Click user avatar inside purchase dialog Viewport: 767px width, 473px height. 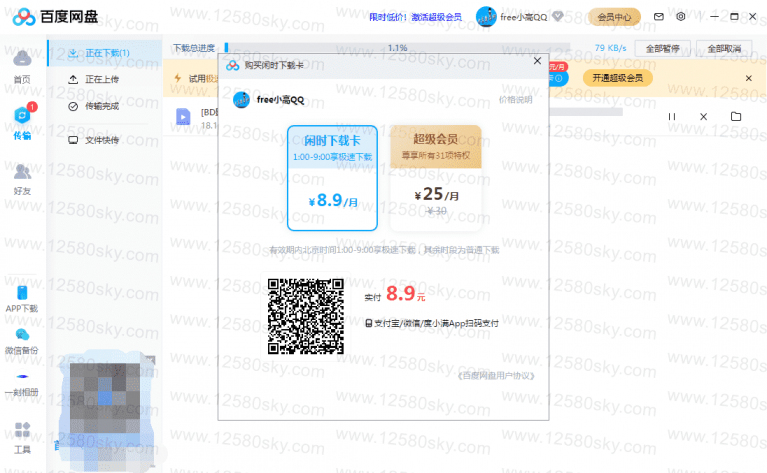(x=241, y=100)
